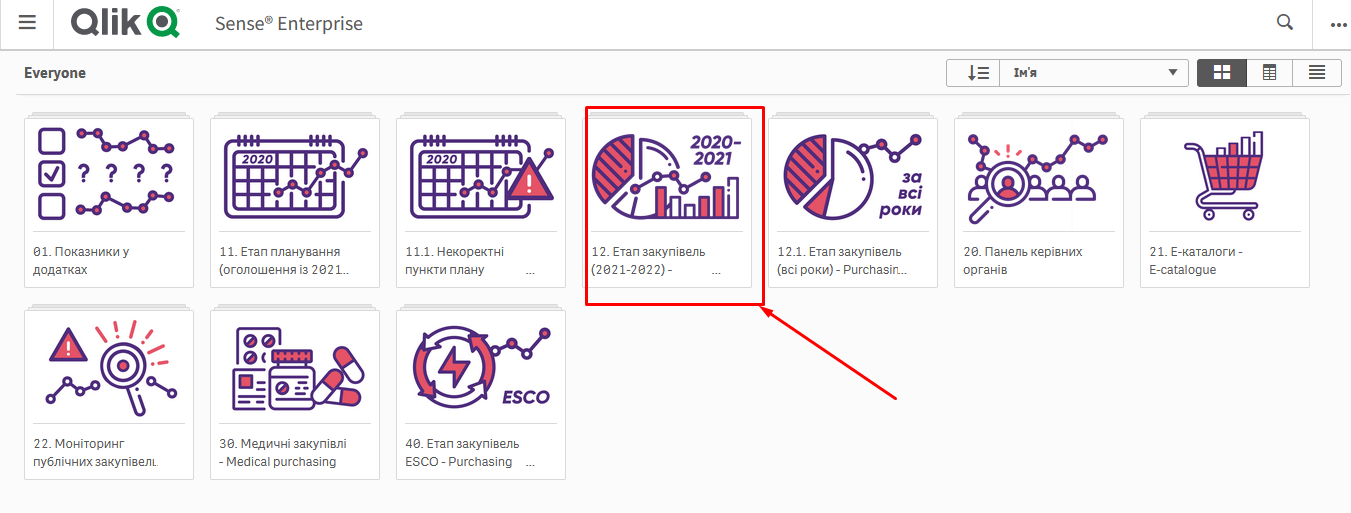Open the search magnifier icon
This screenshot has height=513, width=1351.
click(x=1285, y=23)
